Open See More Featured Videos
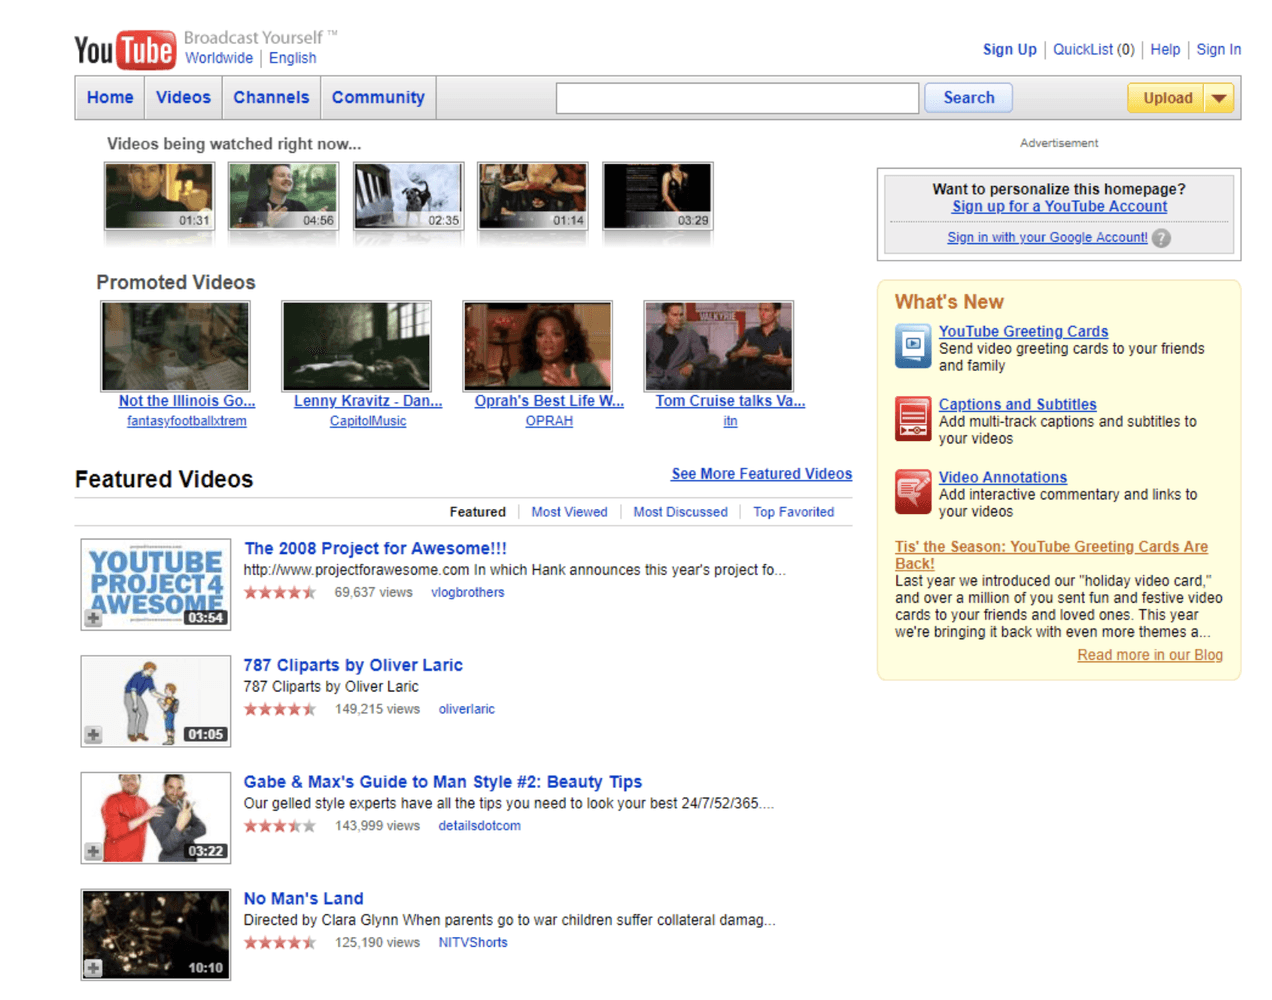1272x1000 pixels. pos(762,474)
